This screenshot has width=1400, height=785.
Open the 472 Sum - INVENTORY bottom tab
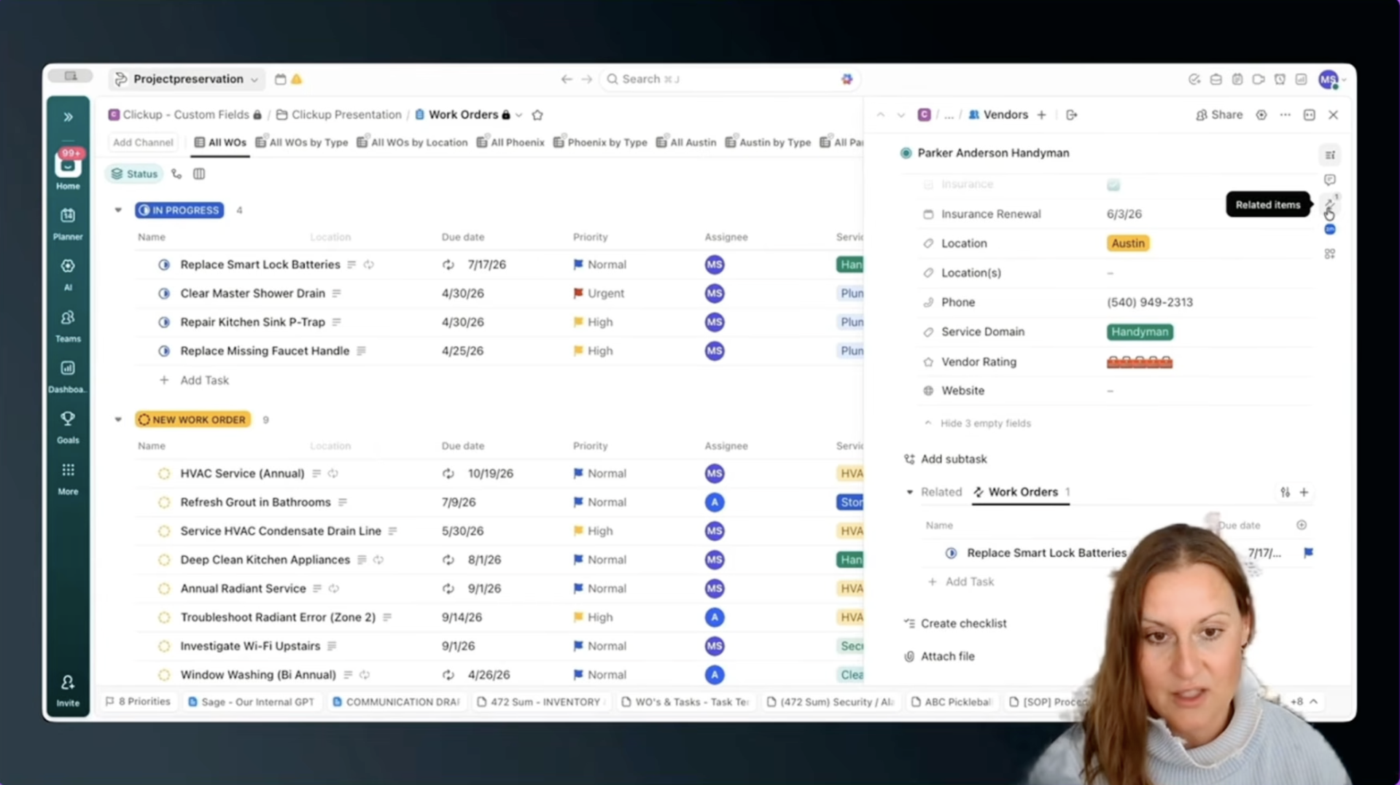coord(541,701)
